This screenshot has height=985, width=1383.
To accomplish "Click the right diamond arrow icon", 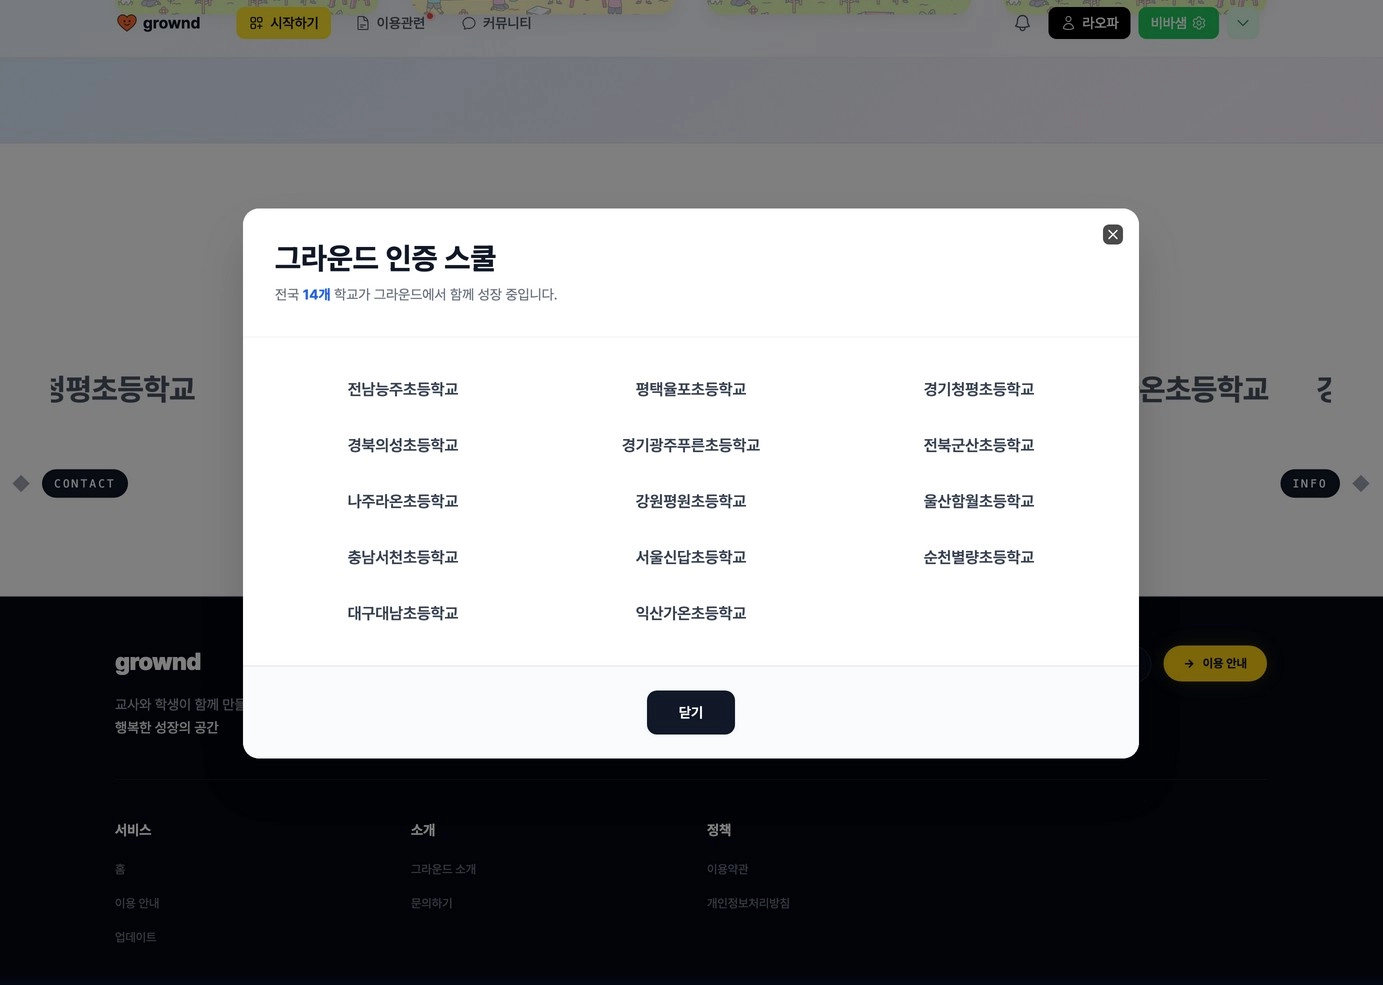I will click(1361, 483).
